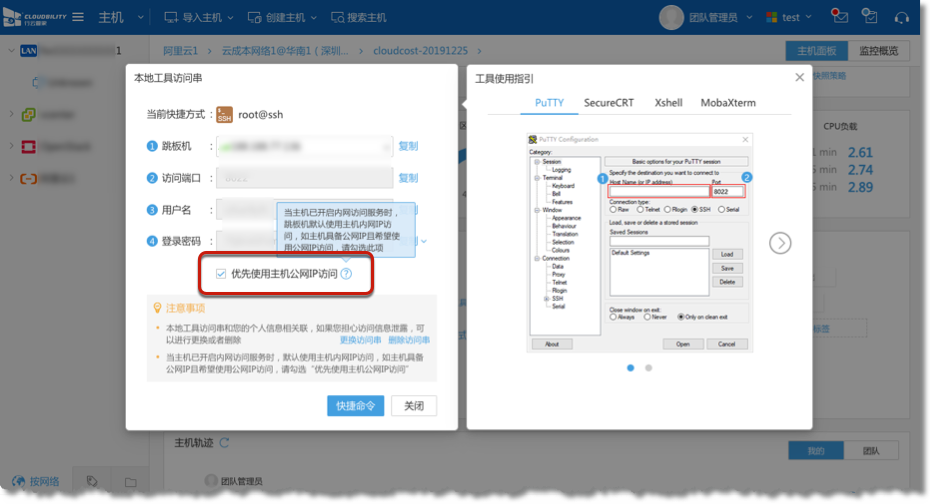Select the MobaXterm tab
930x504 pixels.
coord(728,103)
